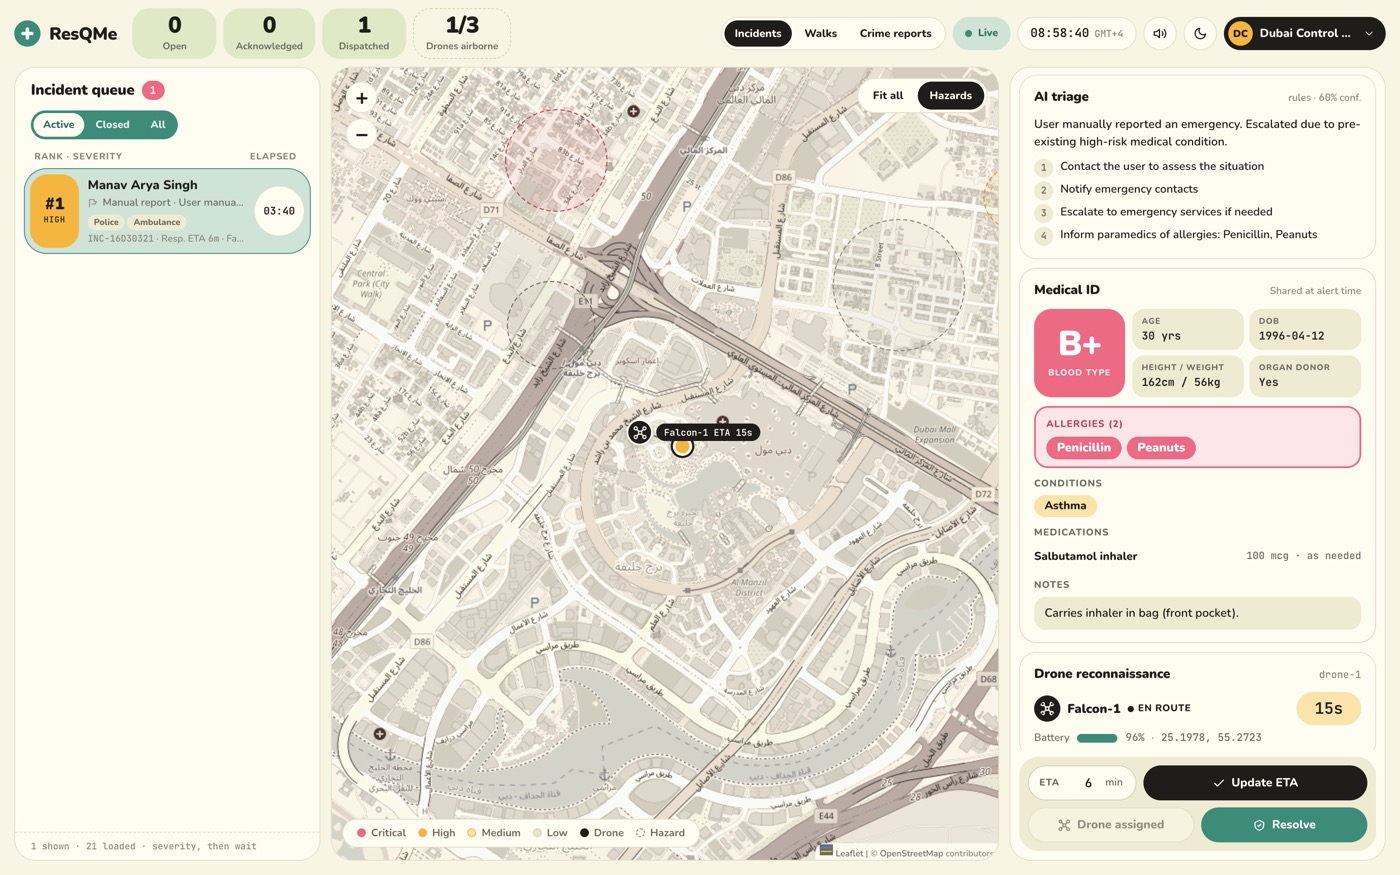
Task: Open the Manav Arya Singh incident card
Action: pos(167,211)
